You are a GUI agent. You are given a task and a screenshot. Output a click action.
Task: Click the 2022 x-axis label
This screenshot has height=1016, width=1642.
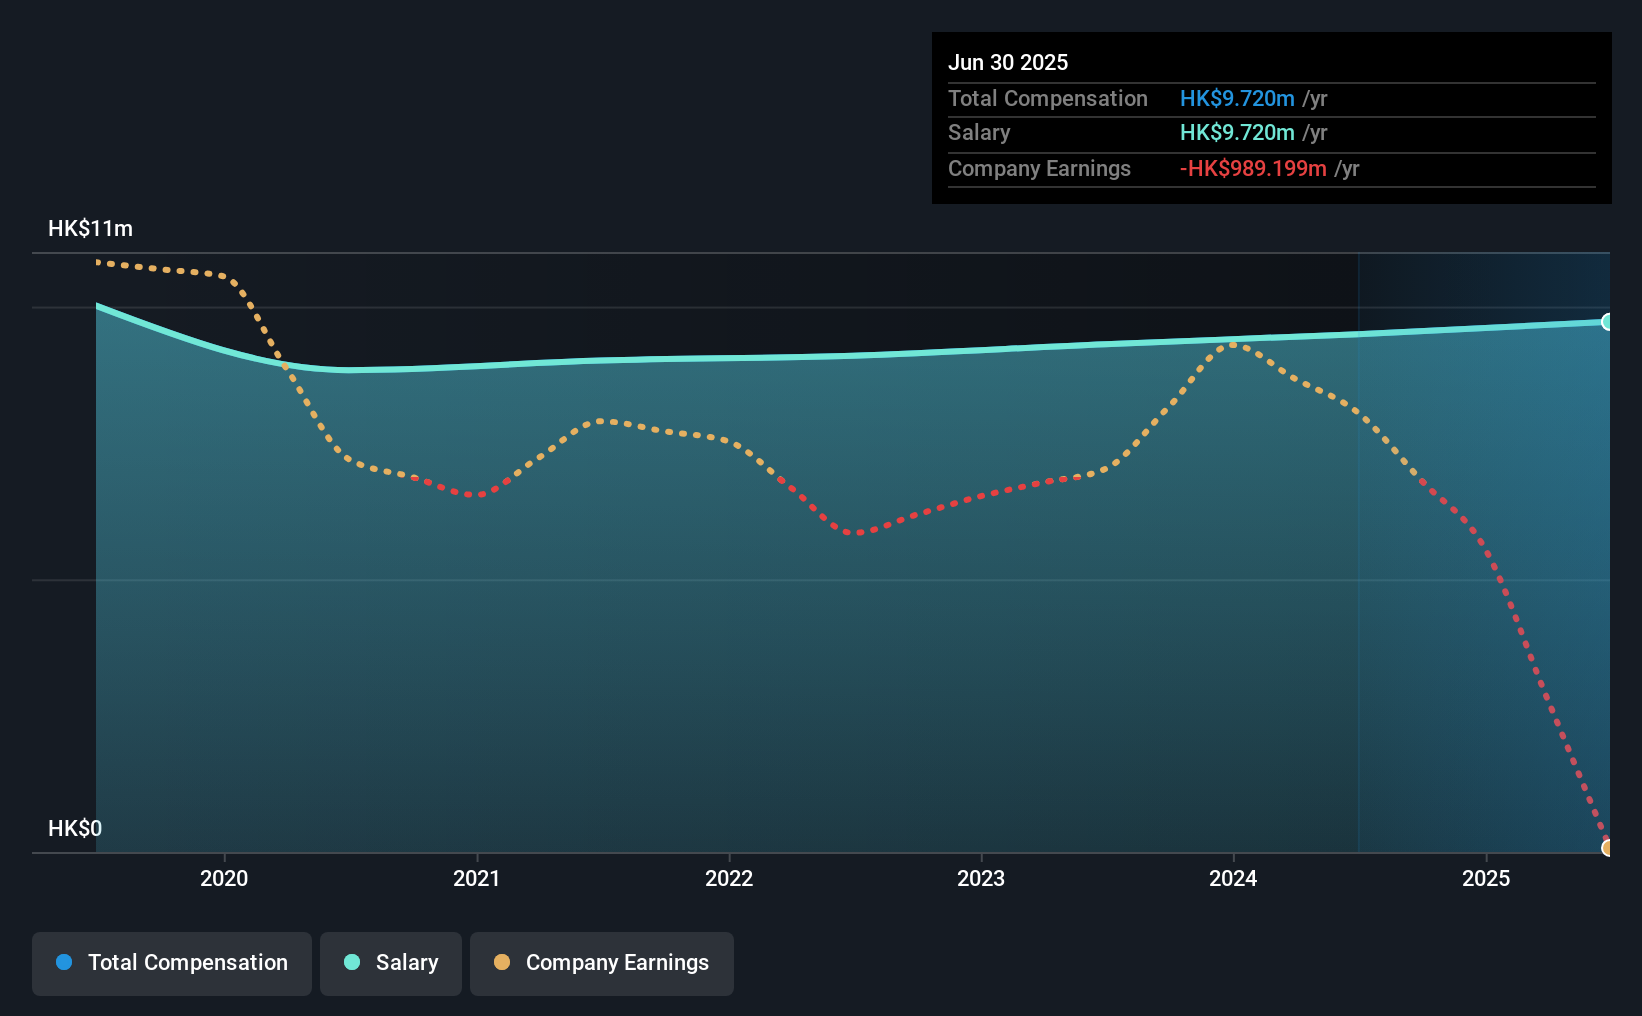729,878
